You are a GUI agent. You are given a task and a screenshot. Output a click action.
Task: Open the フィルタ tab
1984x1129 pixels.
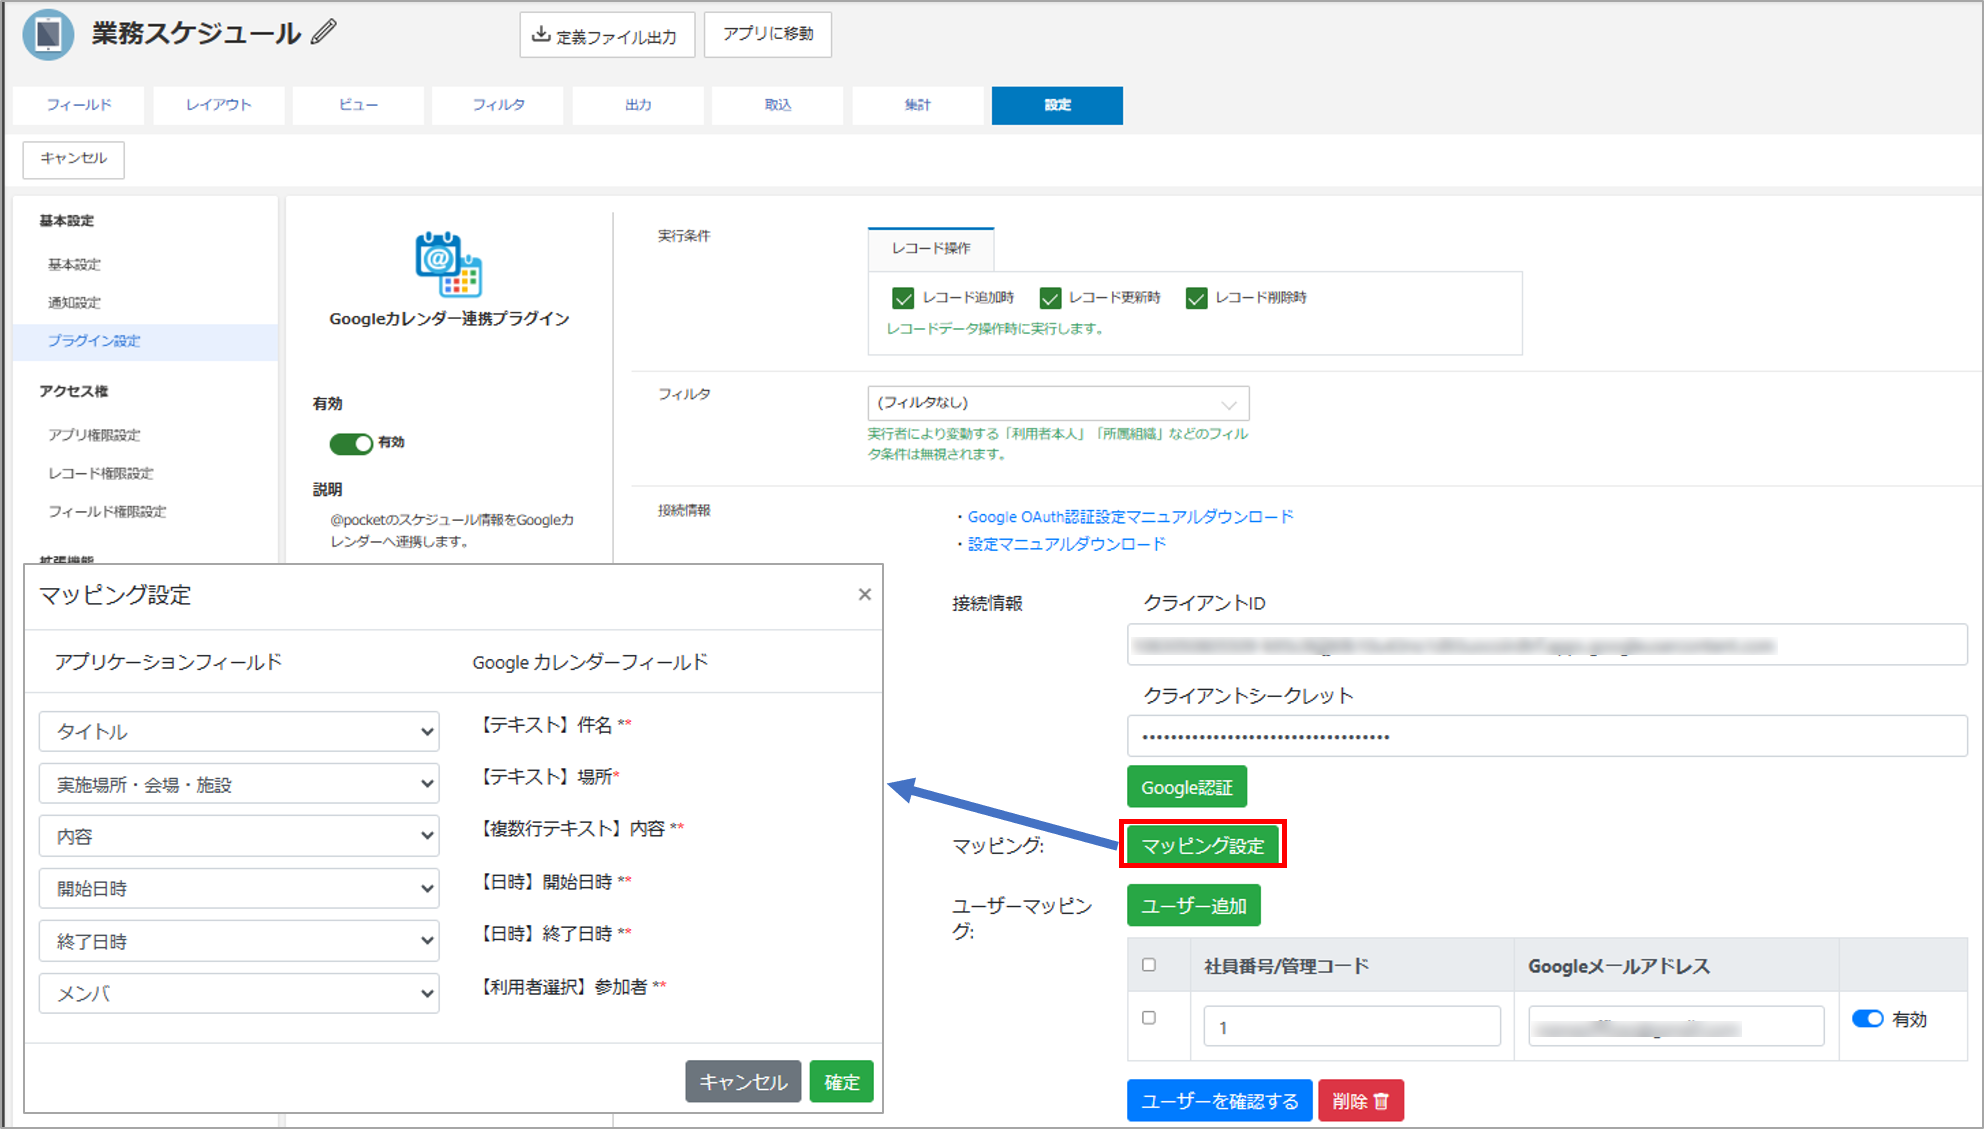(498, 105)
